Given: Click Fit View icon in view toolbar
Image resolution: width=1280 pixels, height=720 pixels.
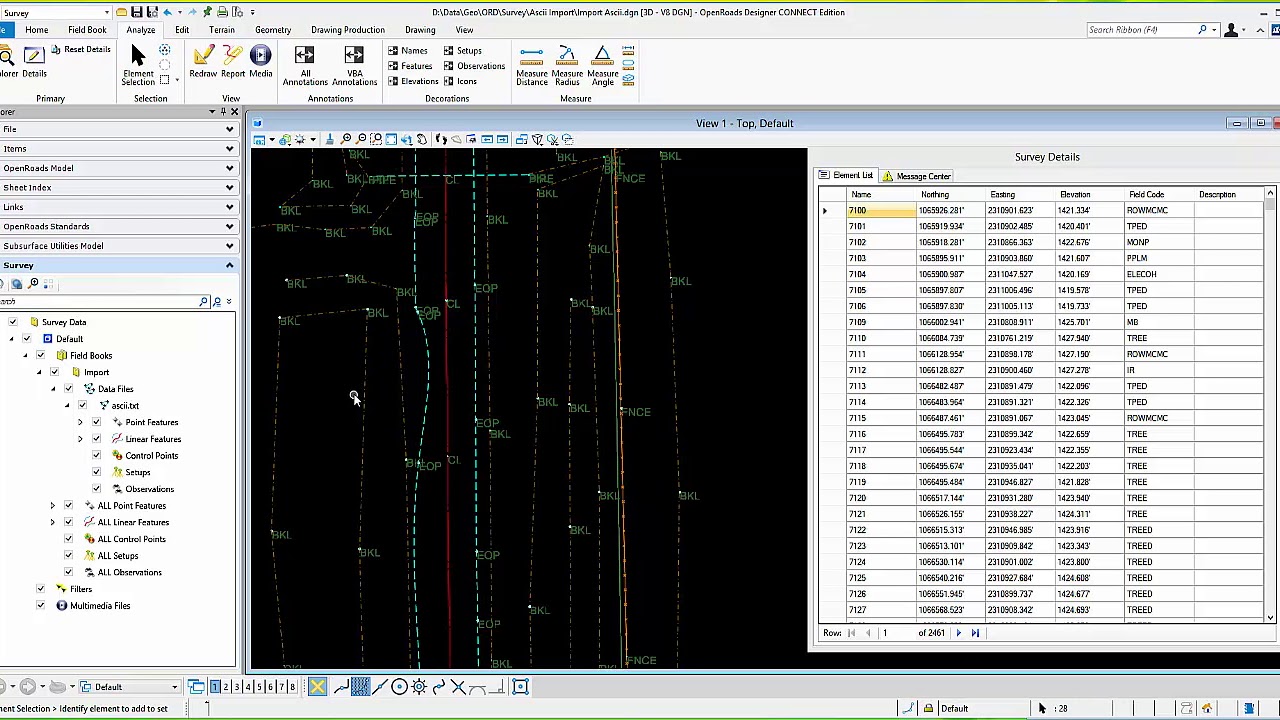Looking at the screenshot, I should (391, 139).
